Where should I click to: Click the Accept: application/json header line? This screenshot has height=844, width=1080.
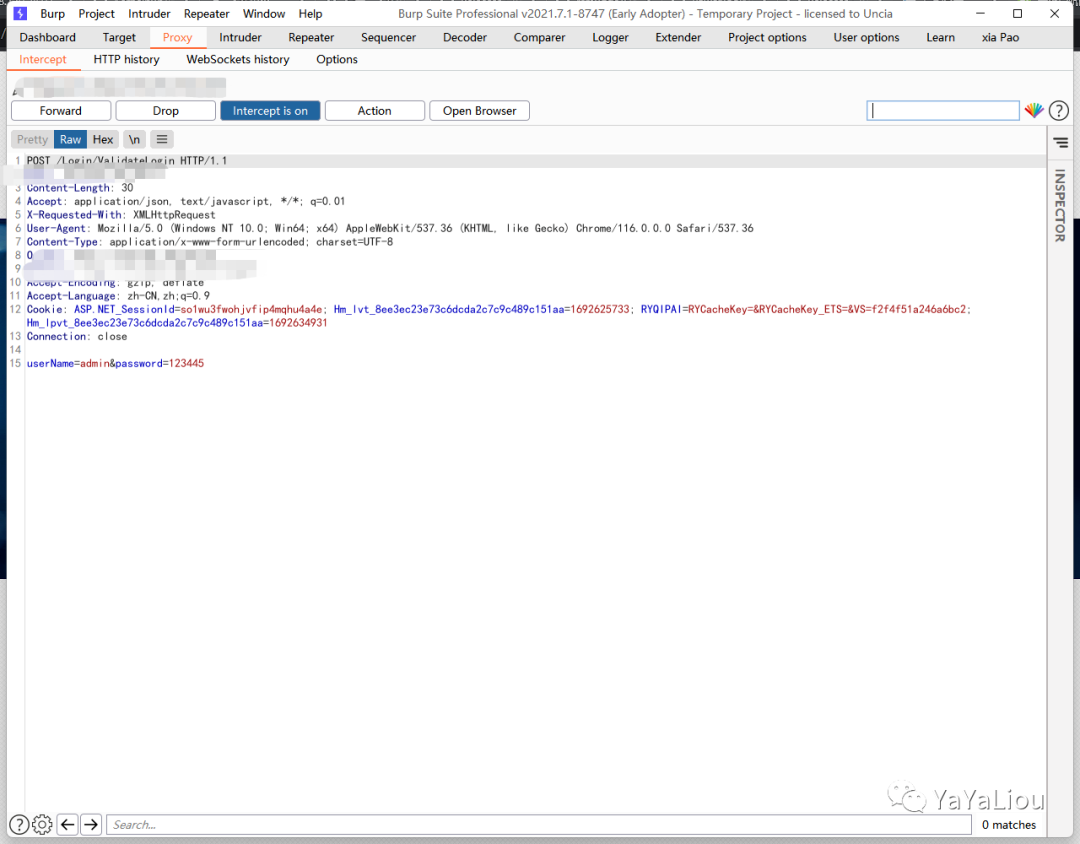click(185, 201)
